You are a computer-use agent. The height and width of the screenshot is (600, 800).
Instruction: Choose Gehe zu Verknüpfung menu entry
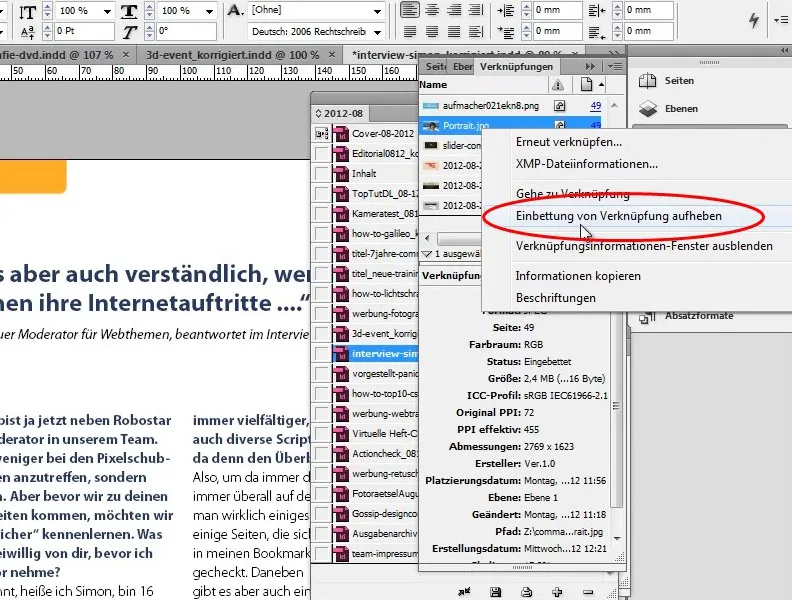(572, 194)
